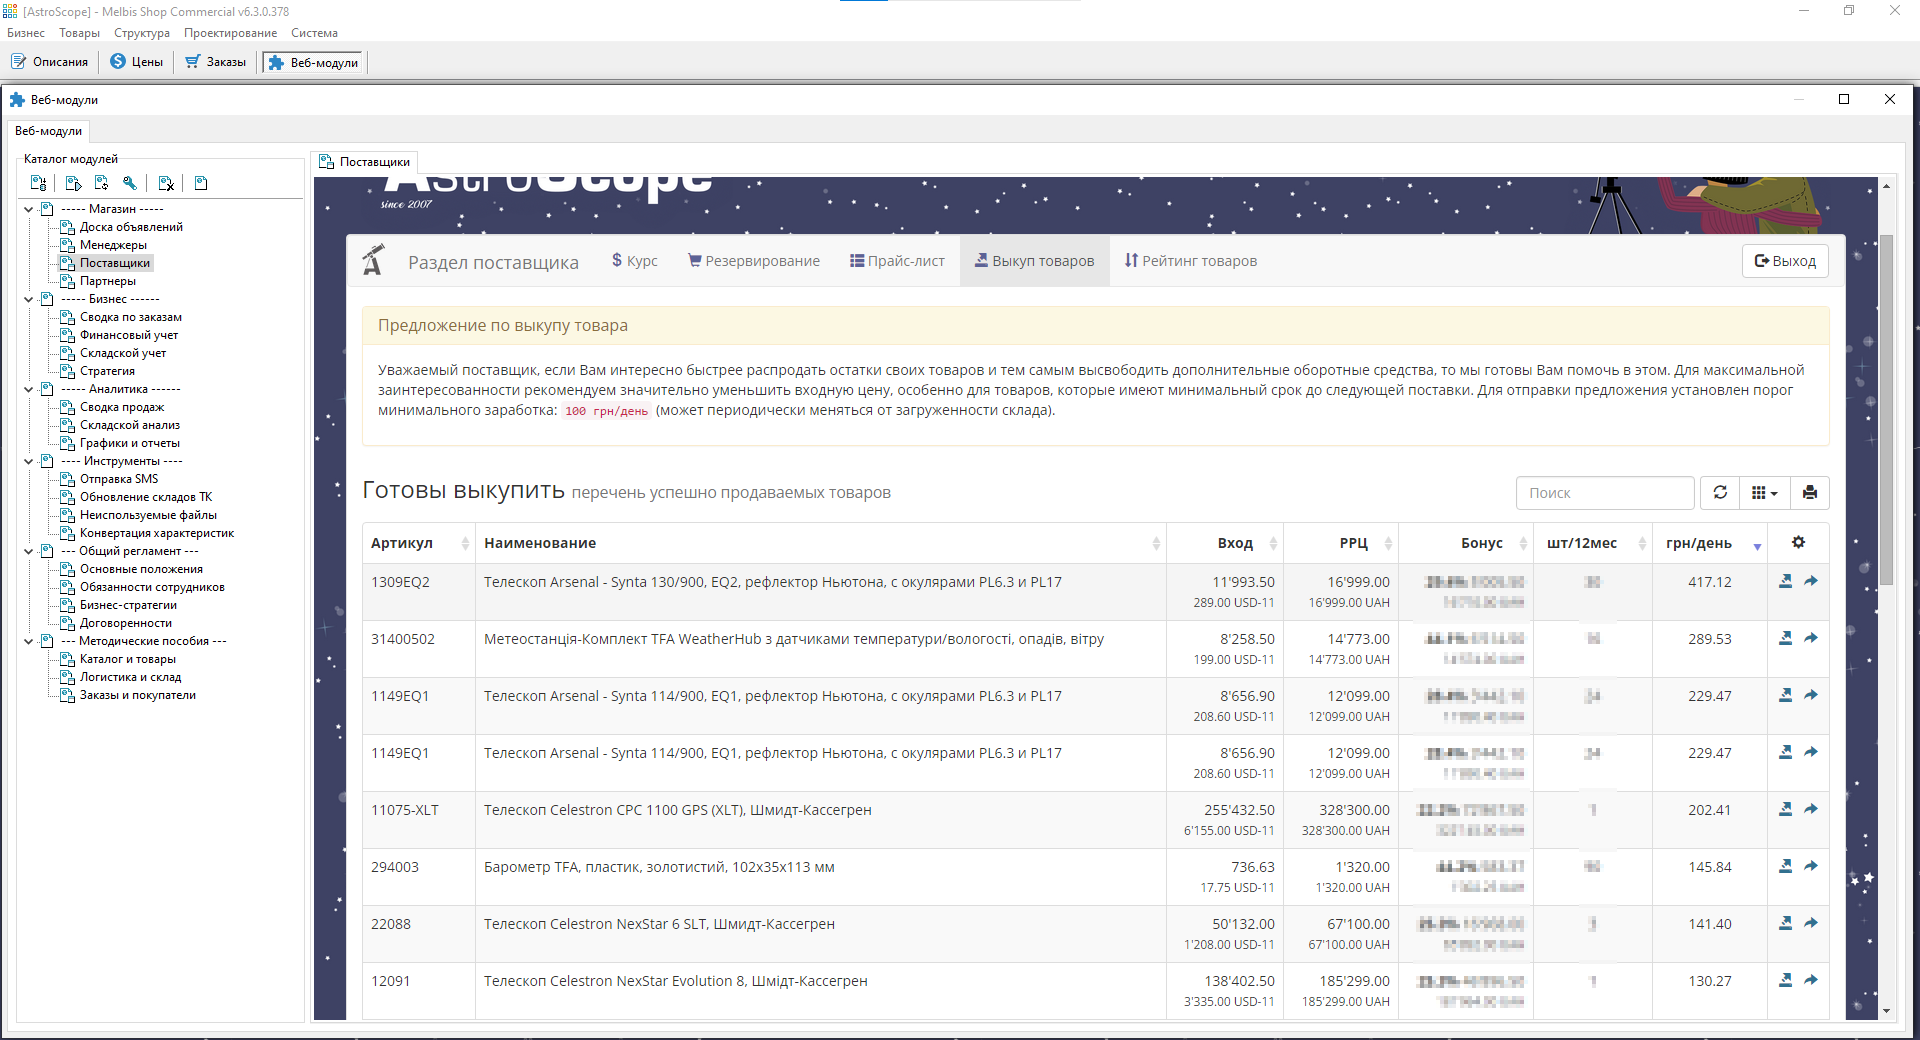Screen dimensions: 1920x1040
Task: Click the refresh module icon in catalog toolbar
Action: (101, 183)
